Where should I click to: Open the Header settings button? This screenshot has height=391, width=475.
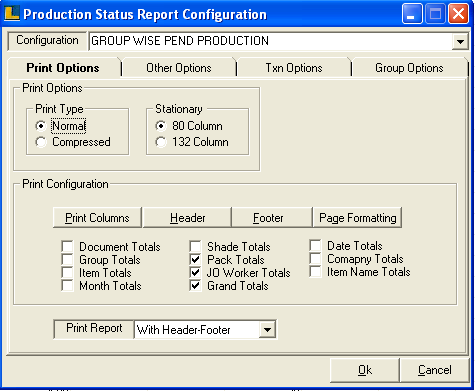[x=187, y=218]
